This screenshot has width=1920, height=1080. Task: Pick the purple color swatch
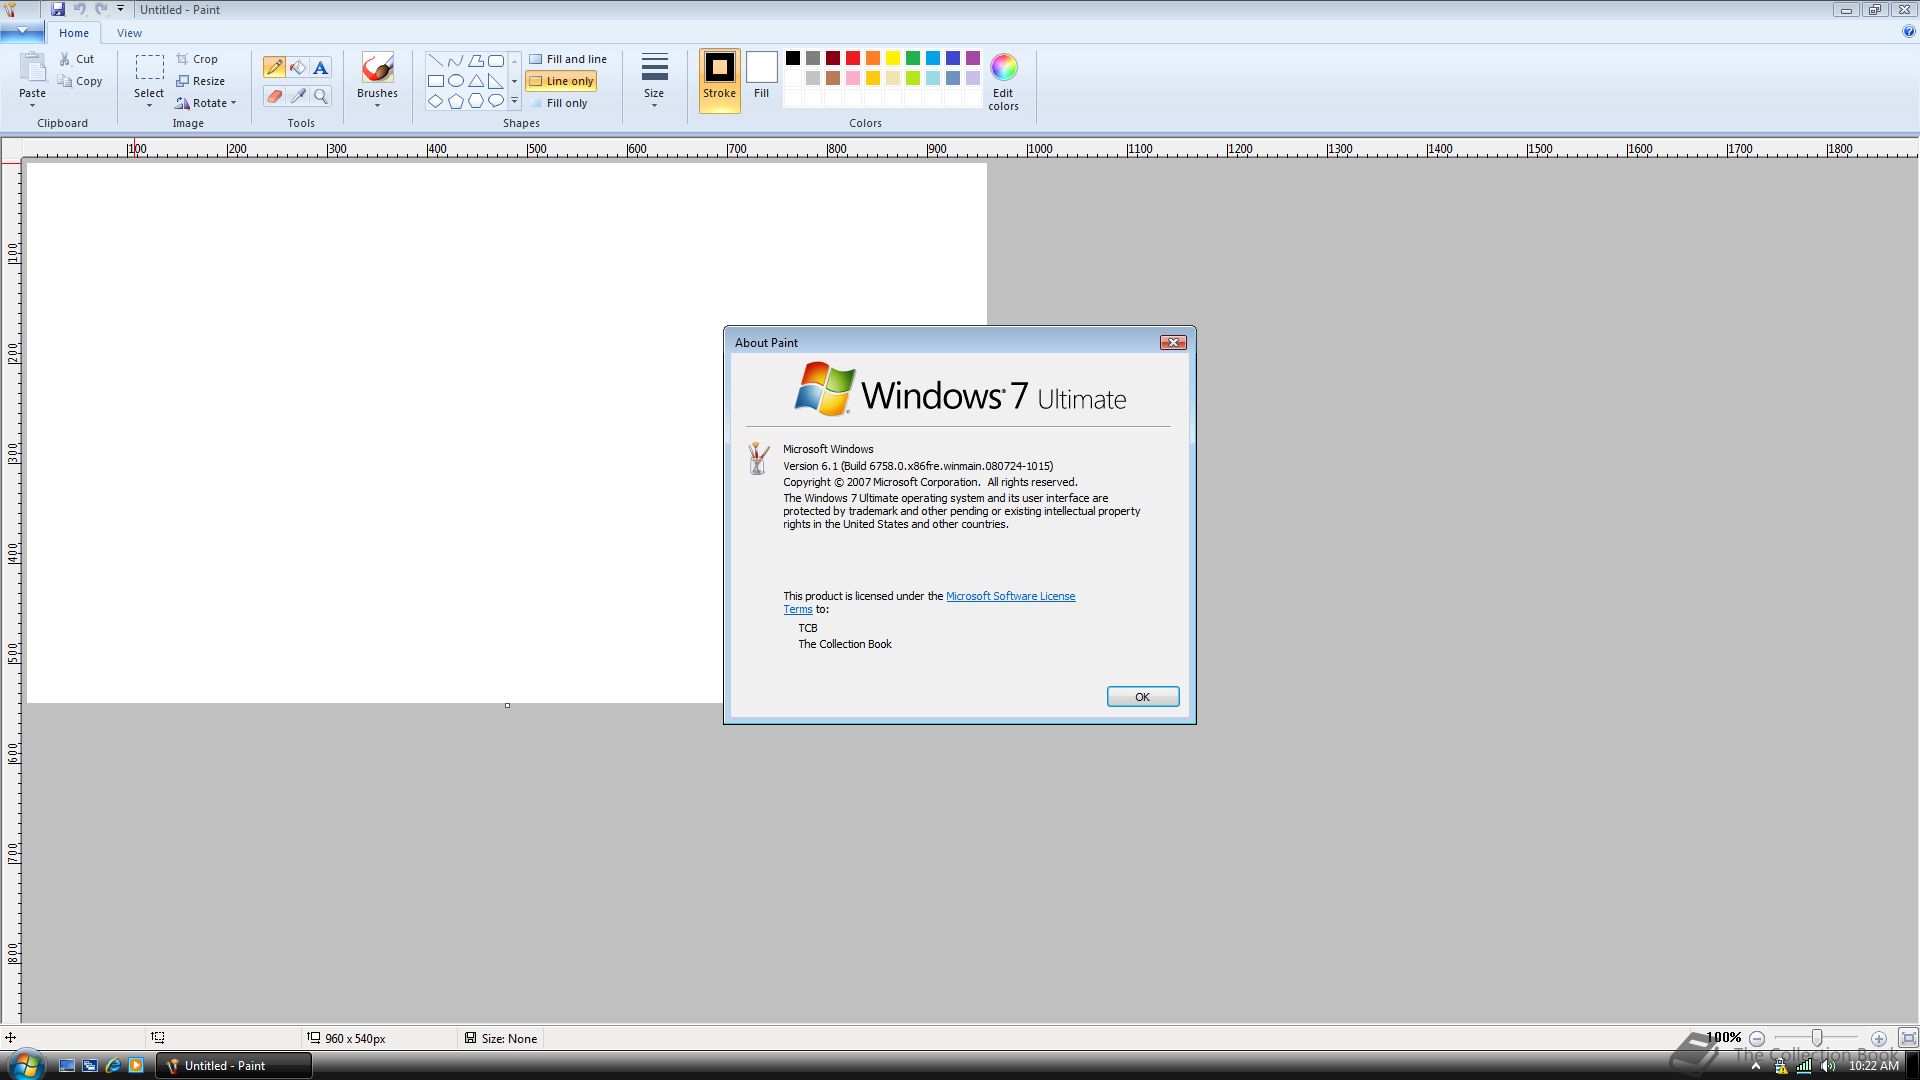973,58
